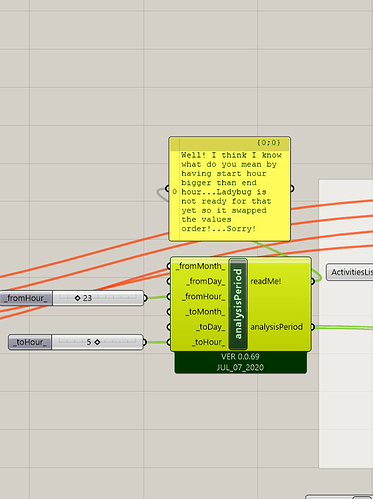Click the _fromHour_ slider handle at 23
373x499 pixels.
78,298
